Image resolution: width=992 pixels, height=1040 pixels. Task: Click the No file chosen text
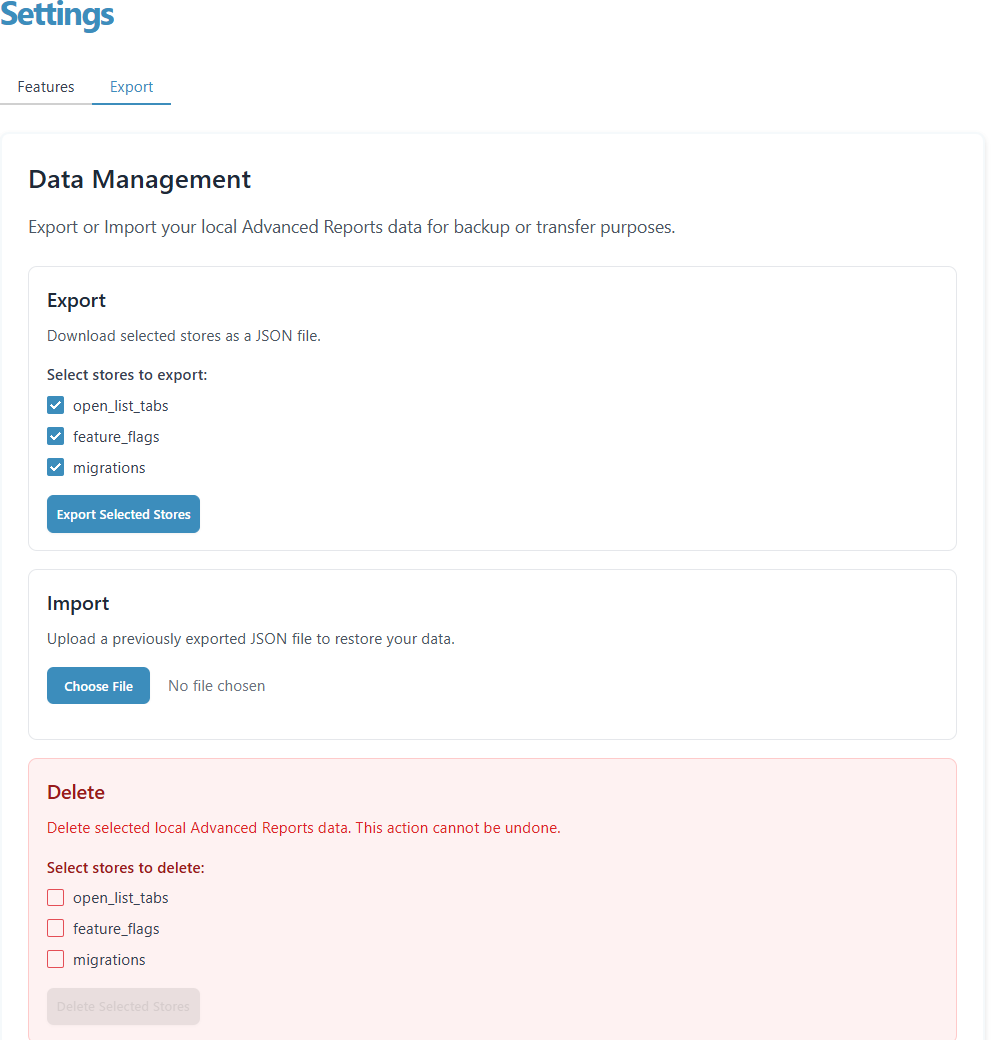(217, 686)
